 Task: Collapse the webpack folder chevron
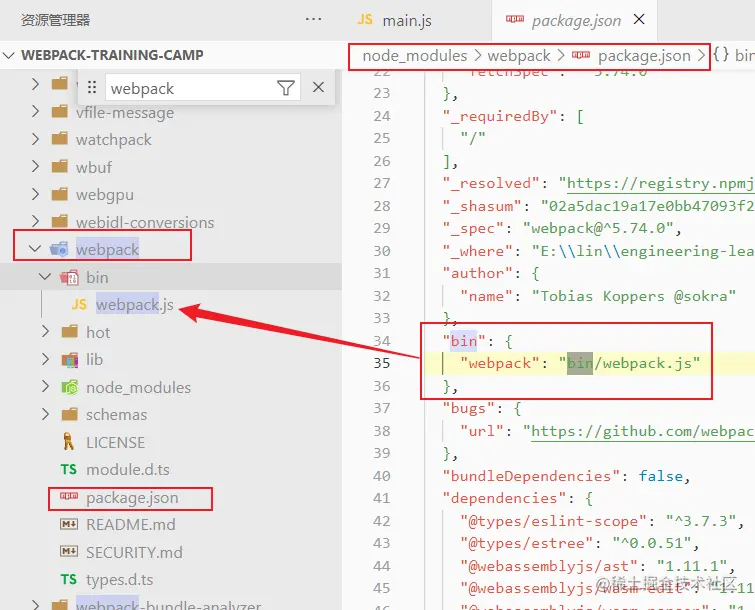(x=35, y=249)
